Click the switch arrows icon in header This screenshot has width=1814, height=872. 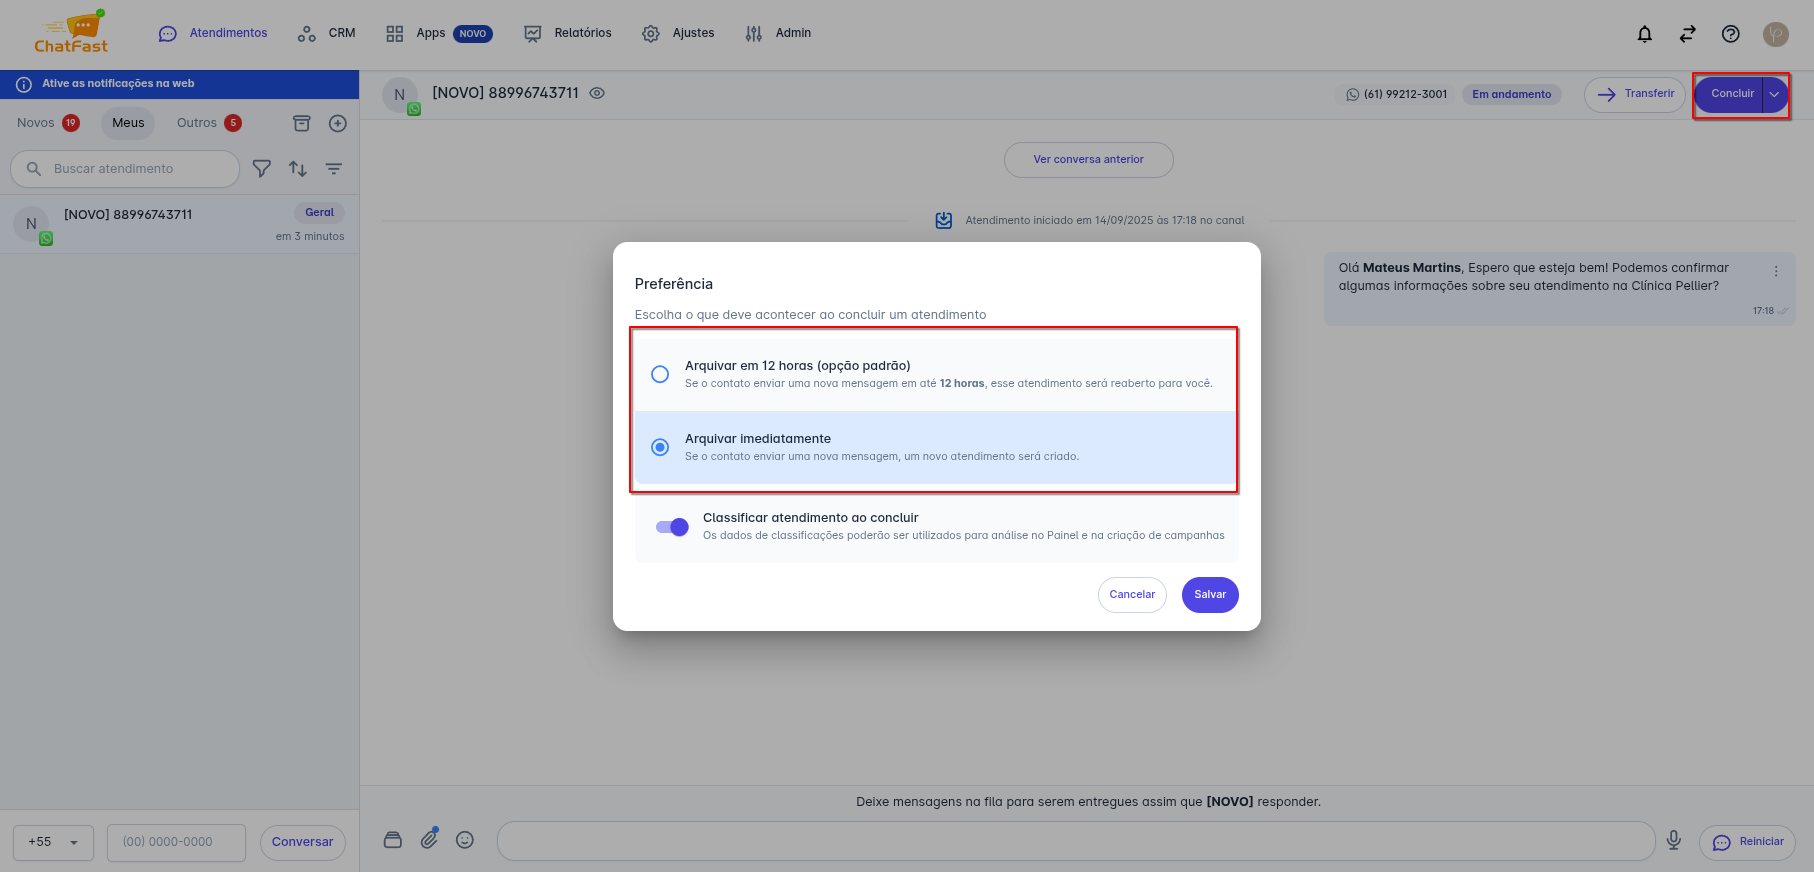point(1688,34)
